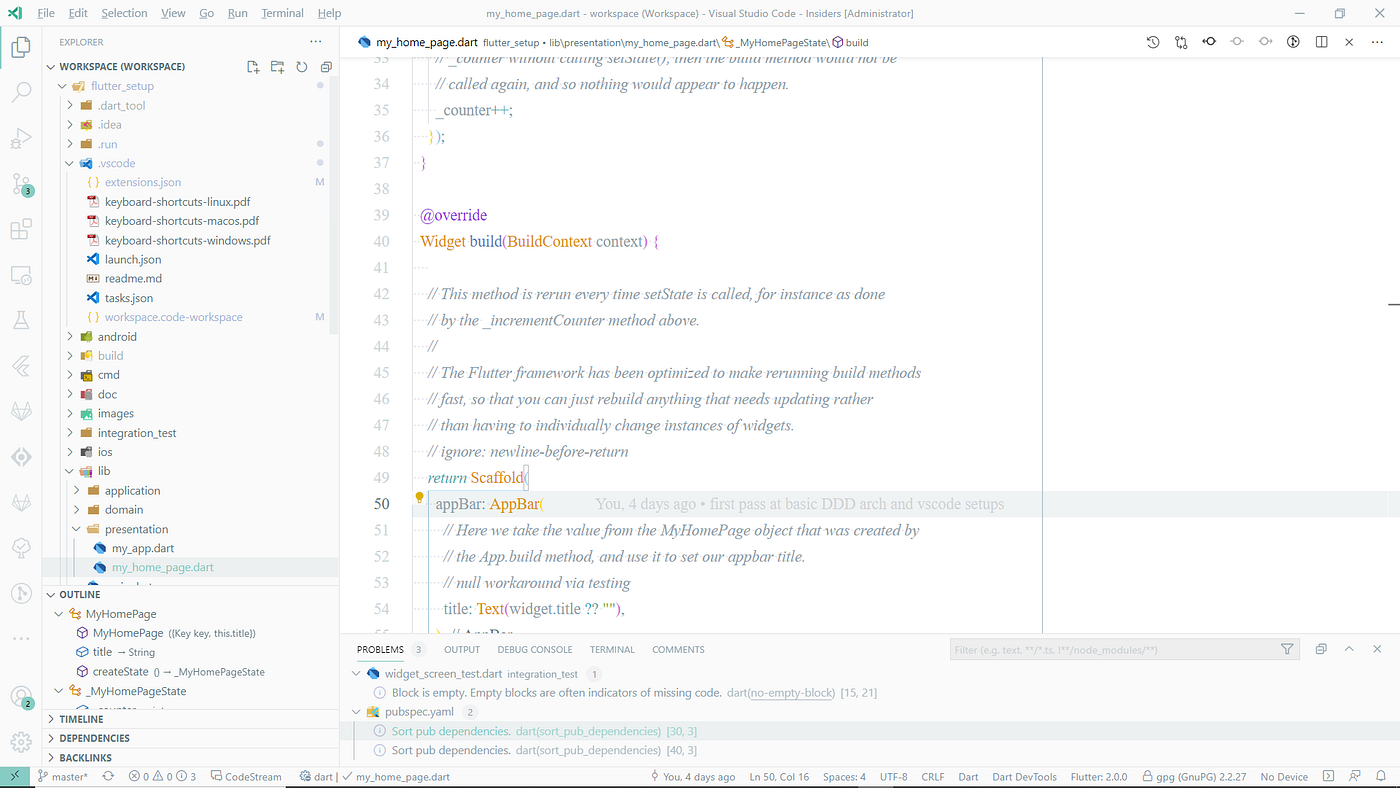1400x788 pixels.
Task: Switch to the TERMINAL tab
Action: 611,649
